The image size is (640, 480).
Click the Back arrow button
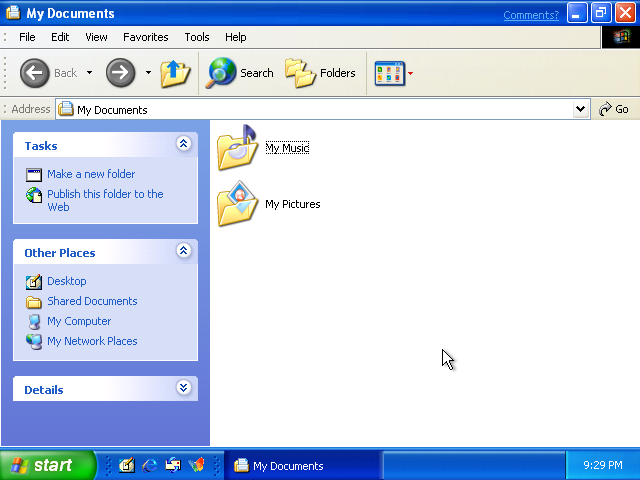(x=34, y=73)
